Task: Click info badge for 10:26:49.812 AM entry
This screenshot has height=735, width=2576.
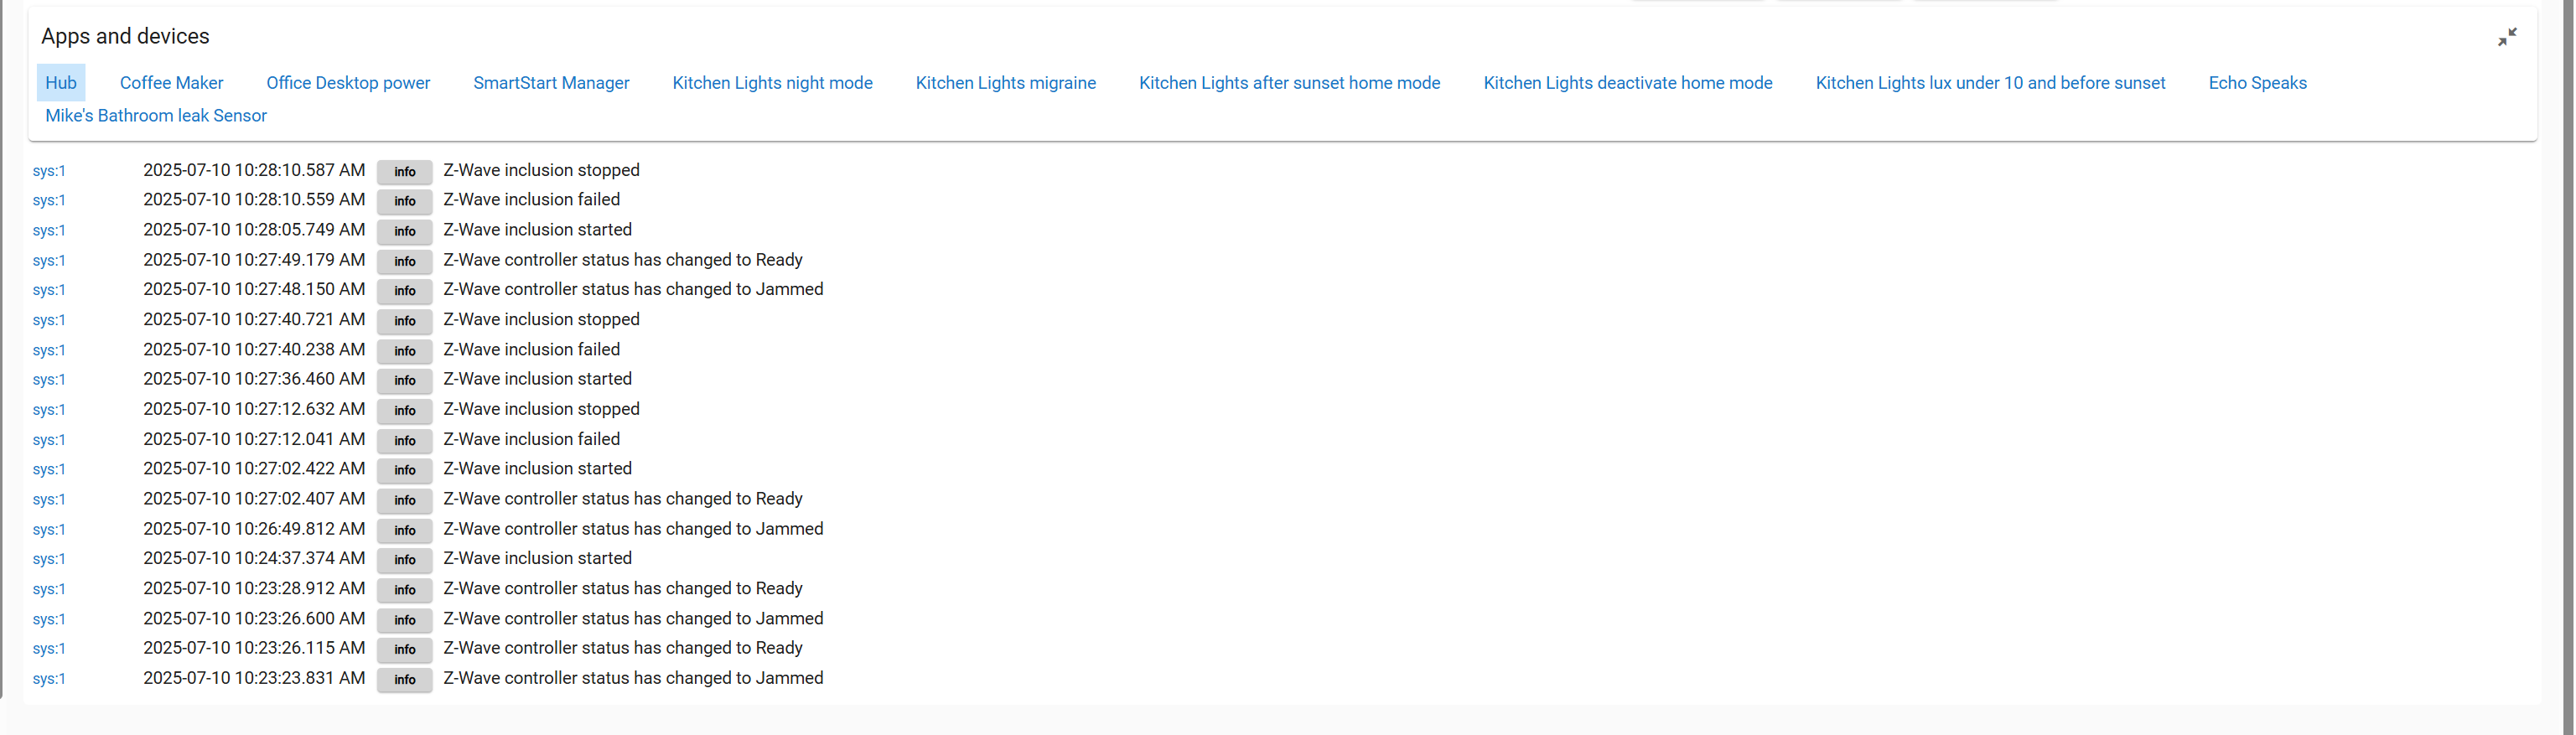Action: tap(404, 530)
